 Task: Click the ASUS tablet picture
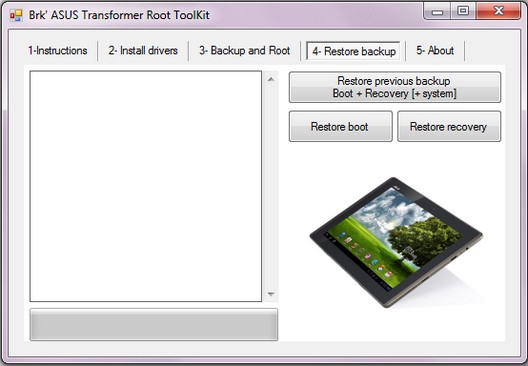396,242
